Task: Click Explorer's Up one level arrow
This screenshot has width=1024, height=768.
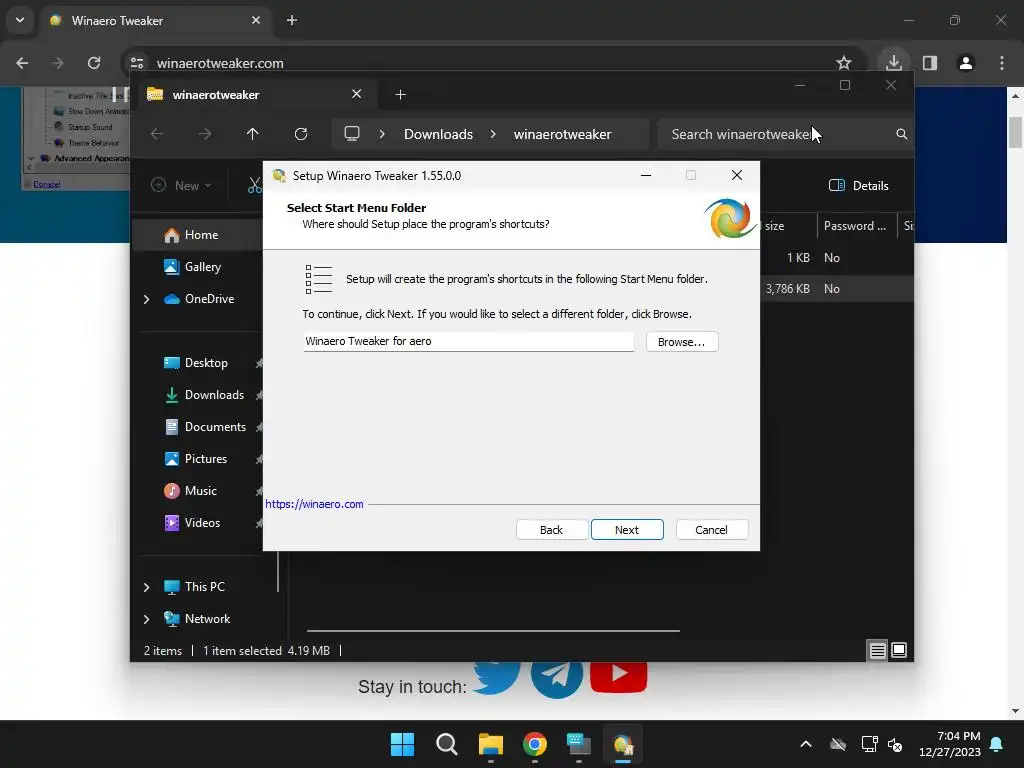Action: coord(253,134)
